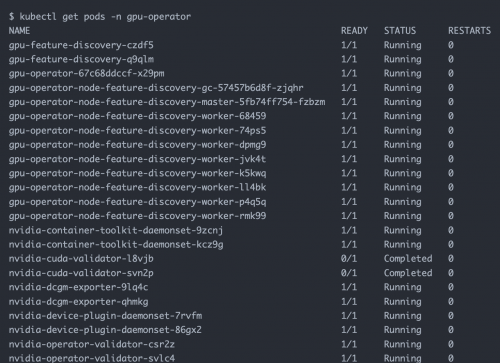Image resolution: width=500 pixels, height=363 pixels.
Task: Click 0/1 ready value for cuda-validator-svn2p
Action: 349,273
